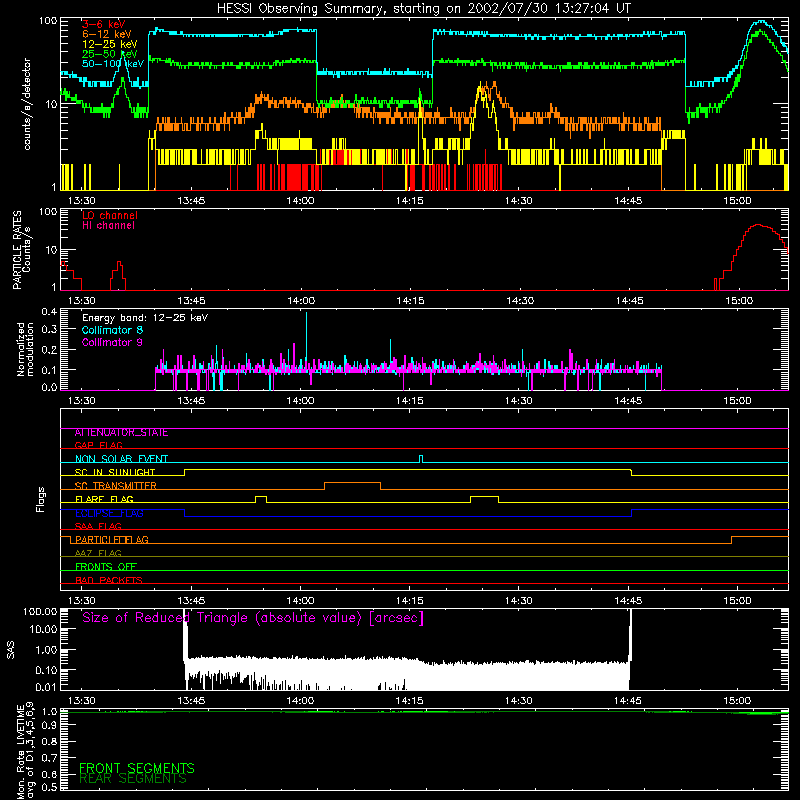Click the ATTENUATOR_STATE flag label
This screenshot has height=800, width=800.
click(x=121, y=433)
